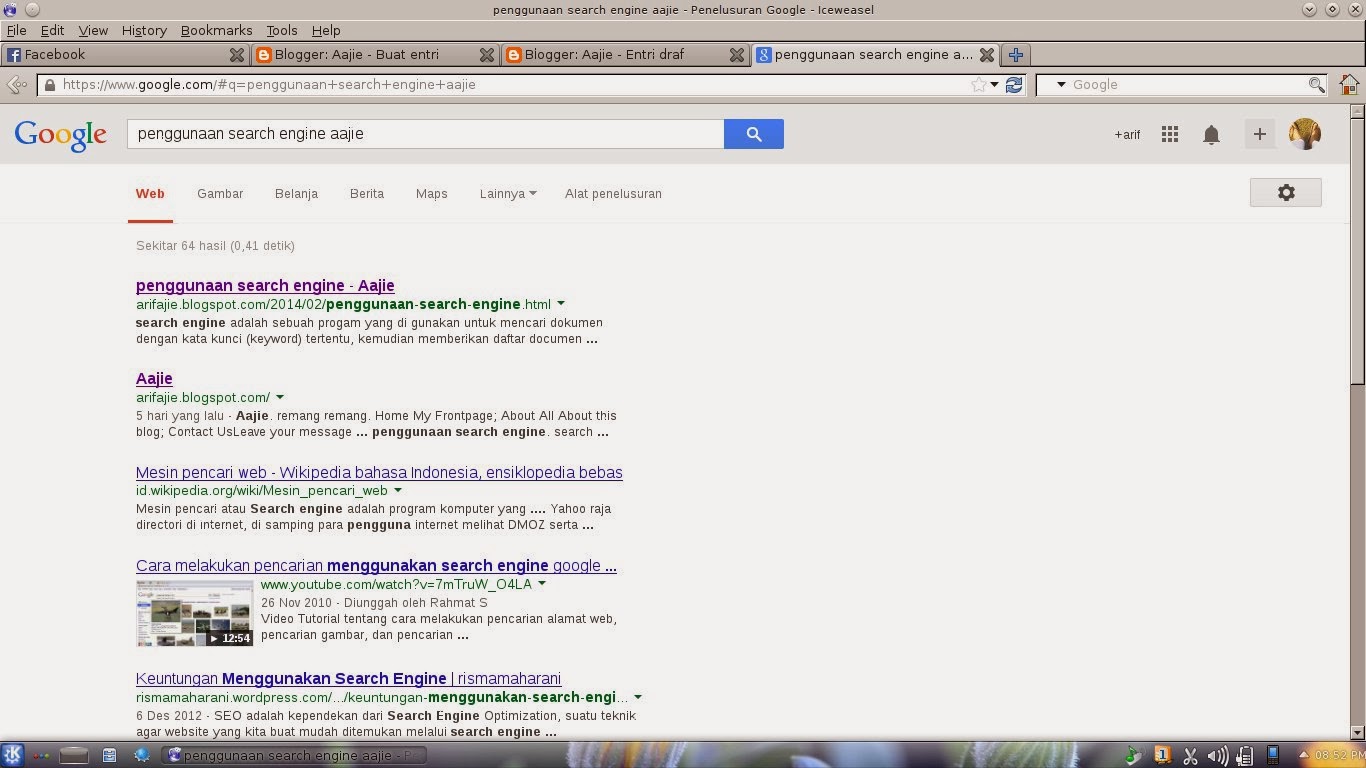Open dropdown beside arifajie.blogspot.com/2014 result URL
1366x768 pixels.
(561, 304)
